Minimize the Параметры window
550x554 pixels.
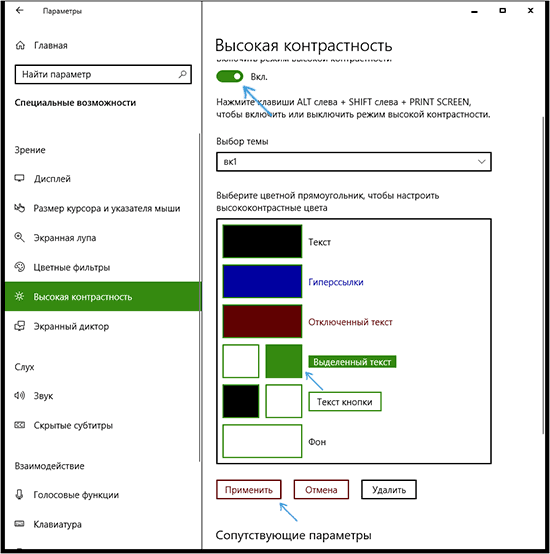[474, 11]
